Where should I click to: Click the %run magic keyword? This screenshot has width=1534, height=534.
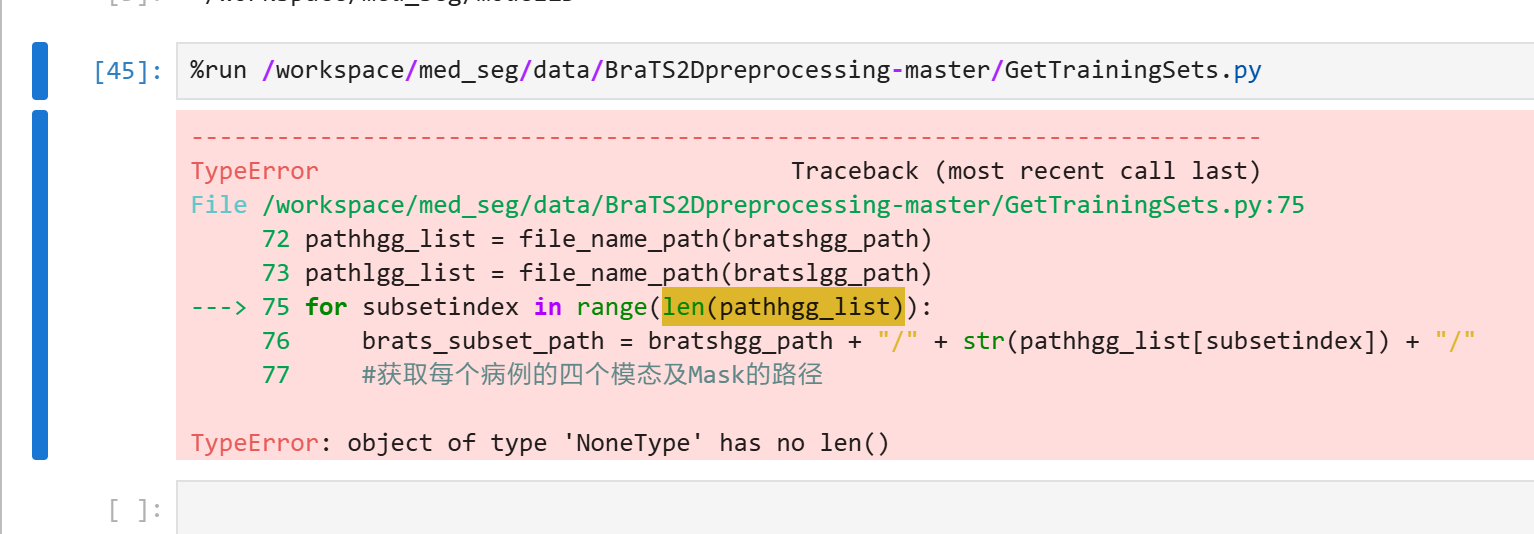pyautogui.click(x=219, y=71)
